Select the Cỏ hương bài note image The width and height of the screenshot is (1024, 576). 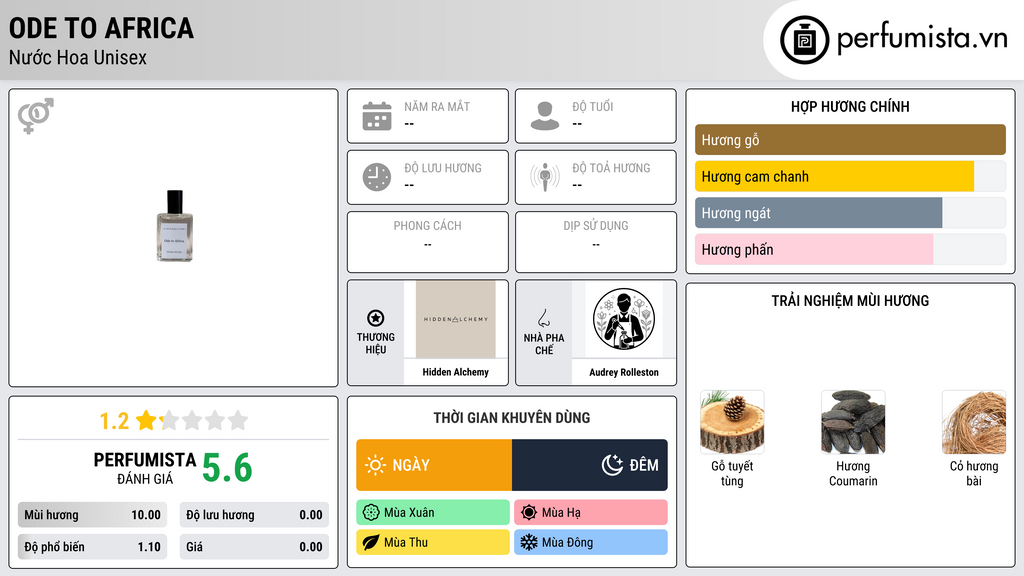[974, 422]
